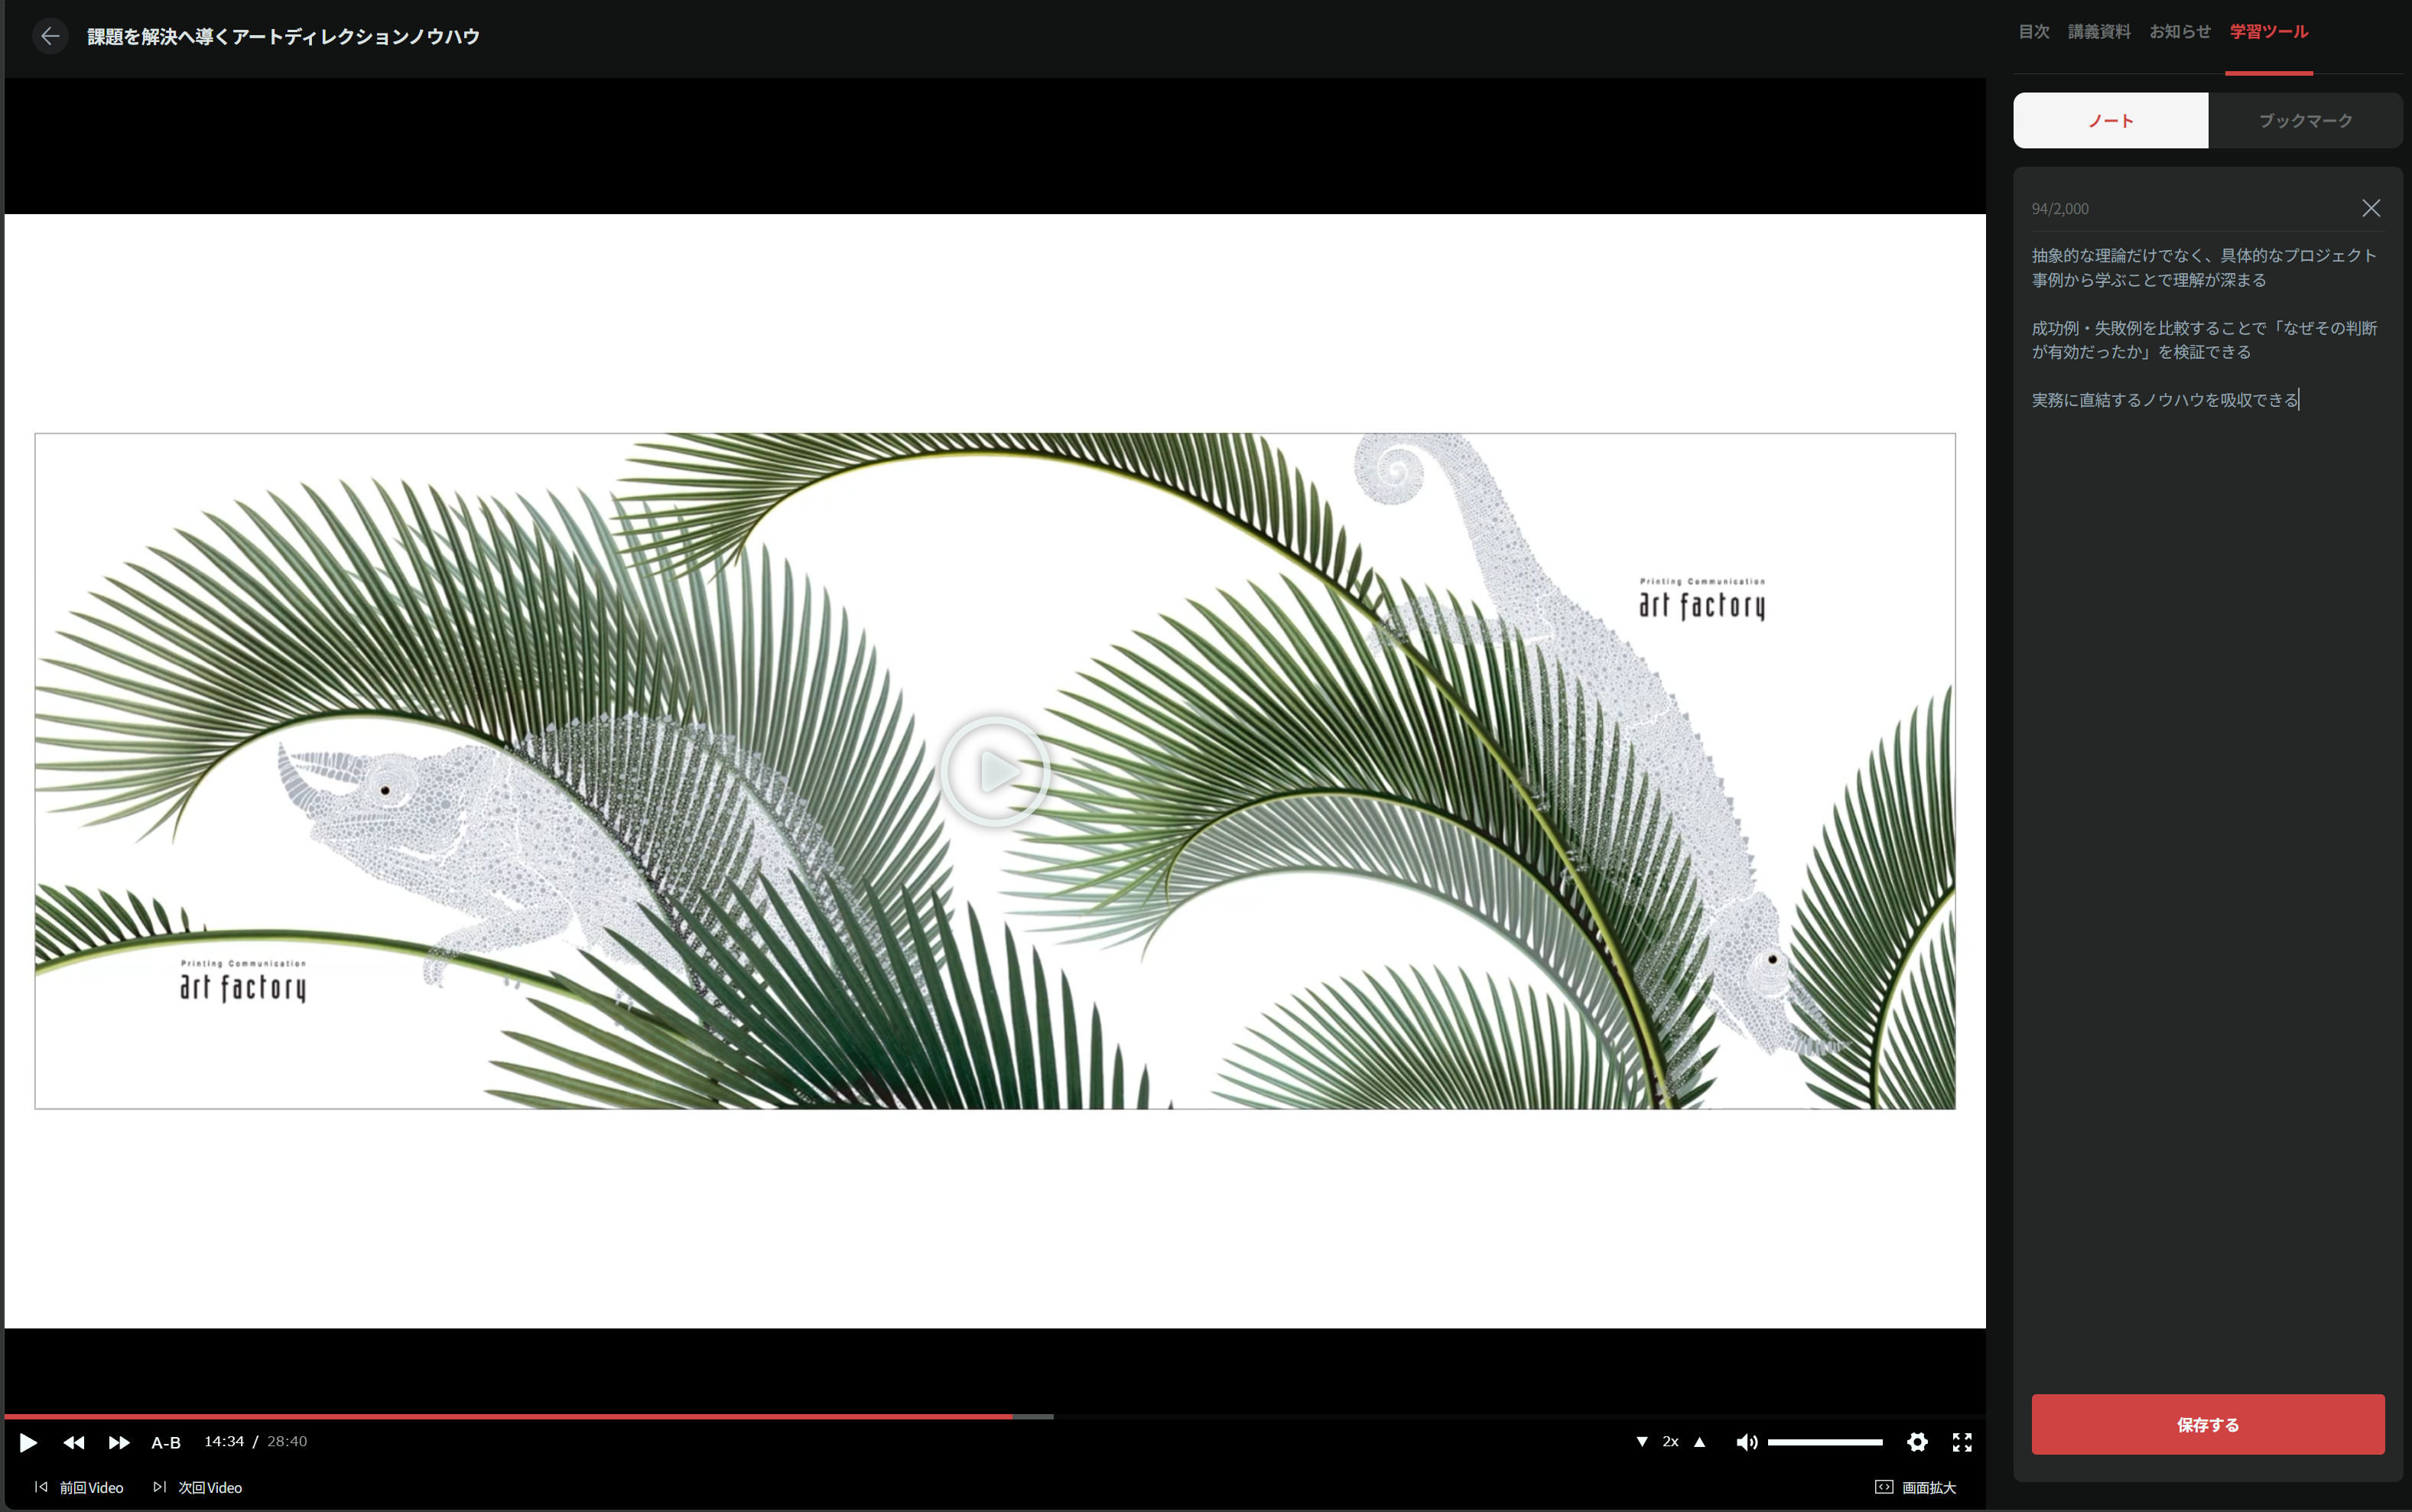Expand screen with 画面拡大
The image size is (2412, 1512).
click(1915, 1487)
